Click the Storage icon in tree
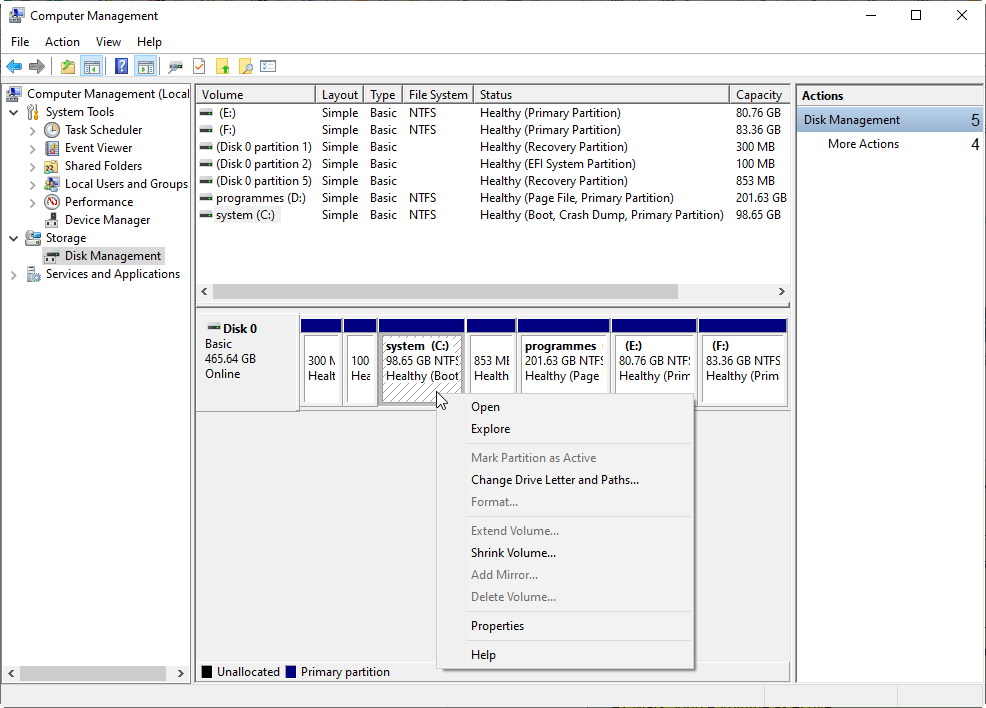This screenshot has height=708, width=986. [x=33, y=238]
